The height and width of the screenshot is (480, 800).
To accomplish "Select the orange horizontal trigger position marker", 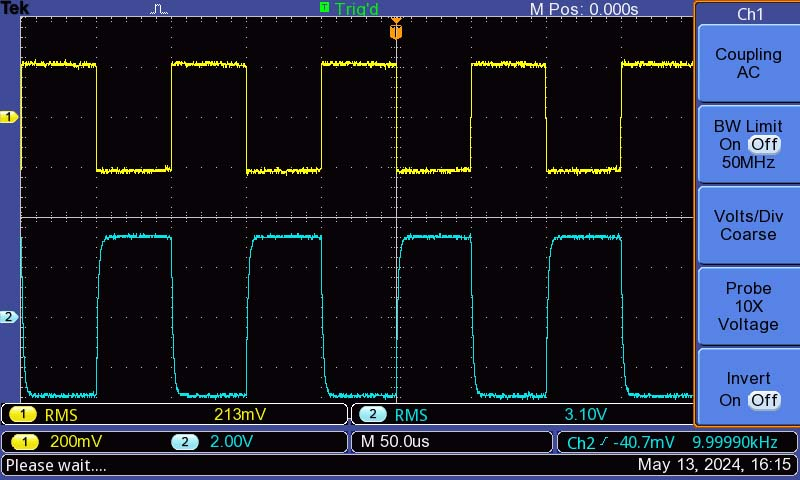I will 396,30.
